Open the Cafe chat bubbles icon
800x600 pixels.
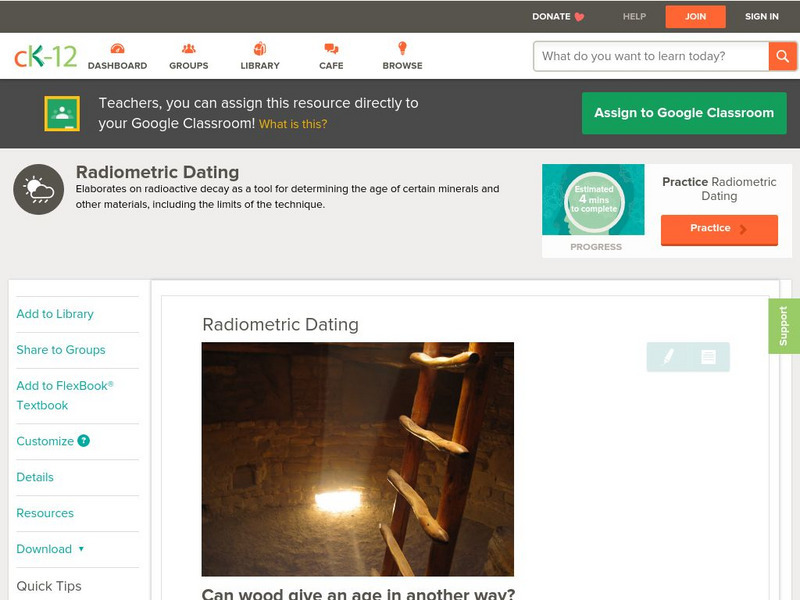[x=331, y=48]
